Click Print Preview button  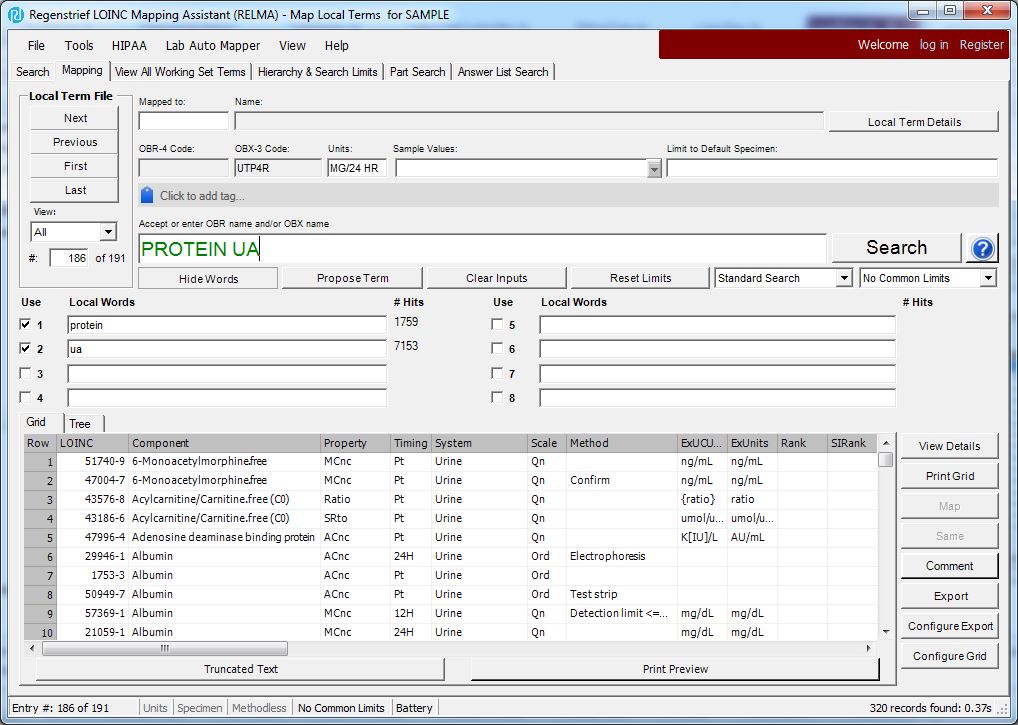tap(675, 669)
